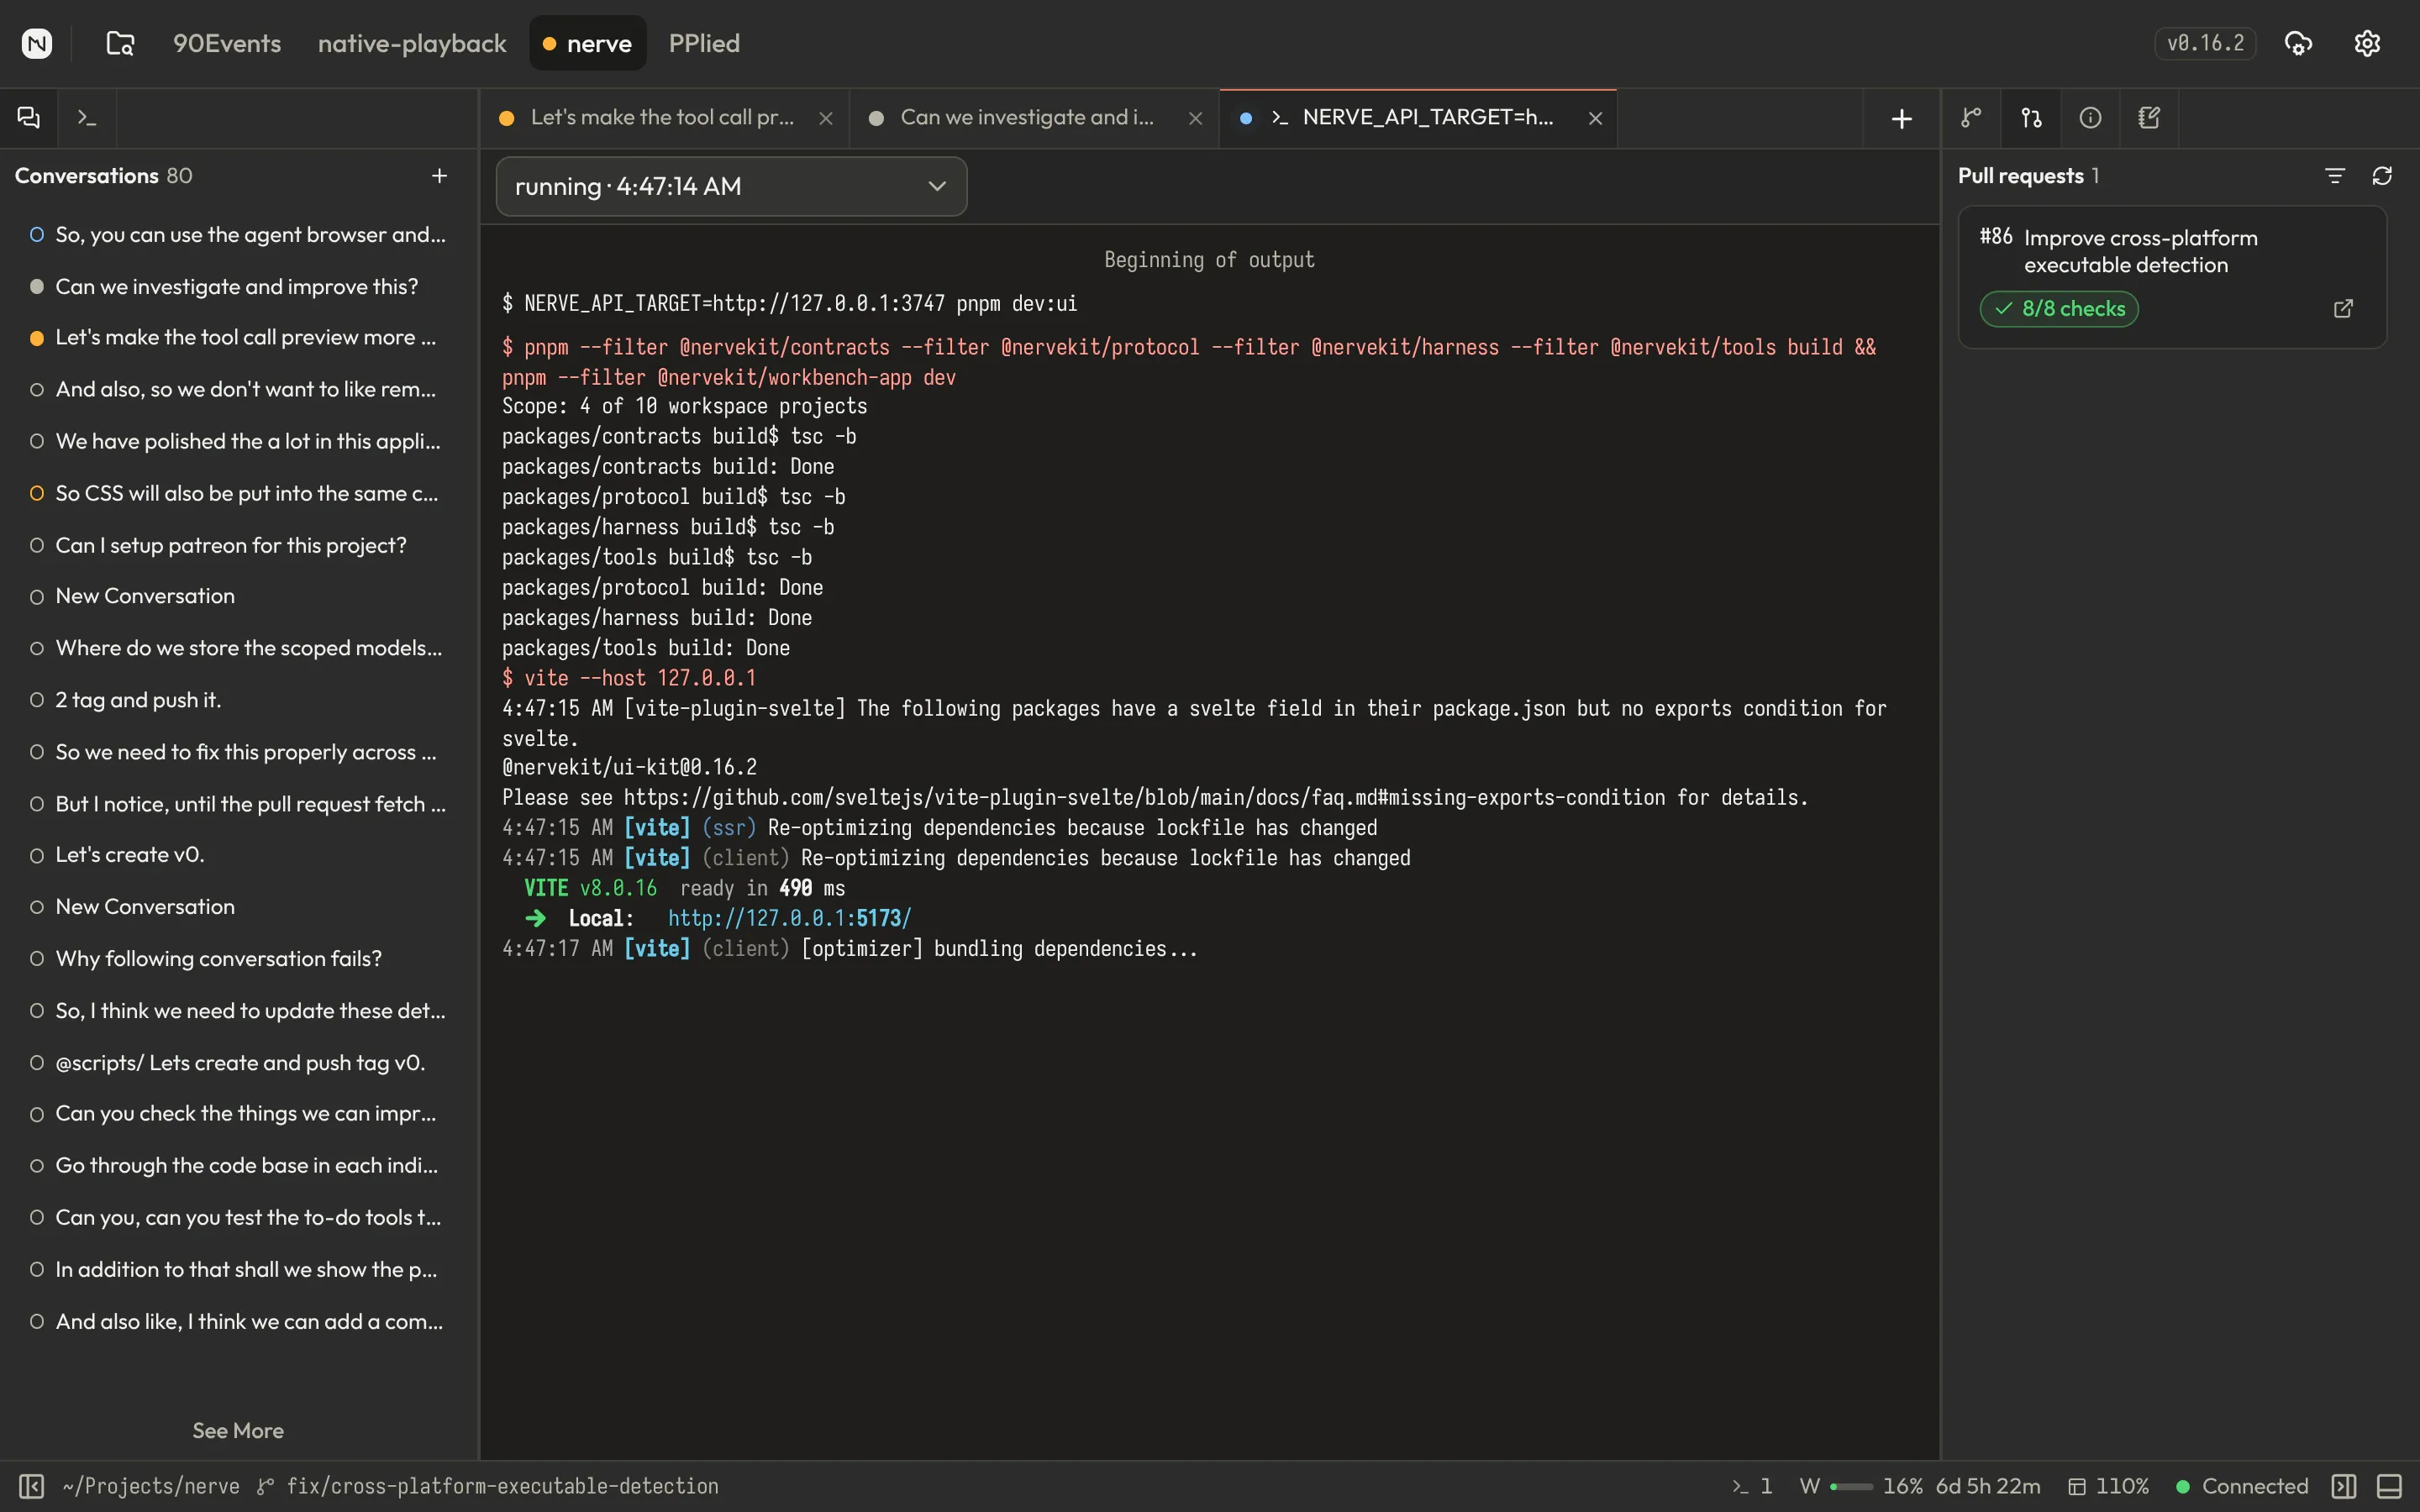Toggle the right sidebar from status bar
Viewport: 2420px width, 1512px height.
2344,1486
